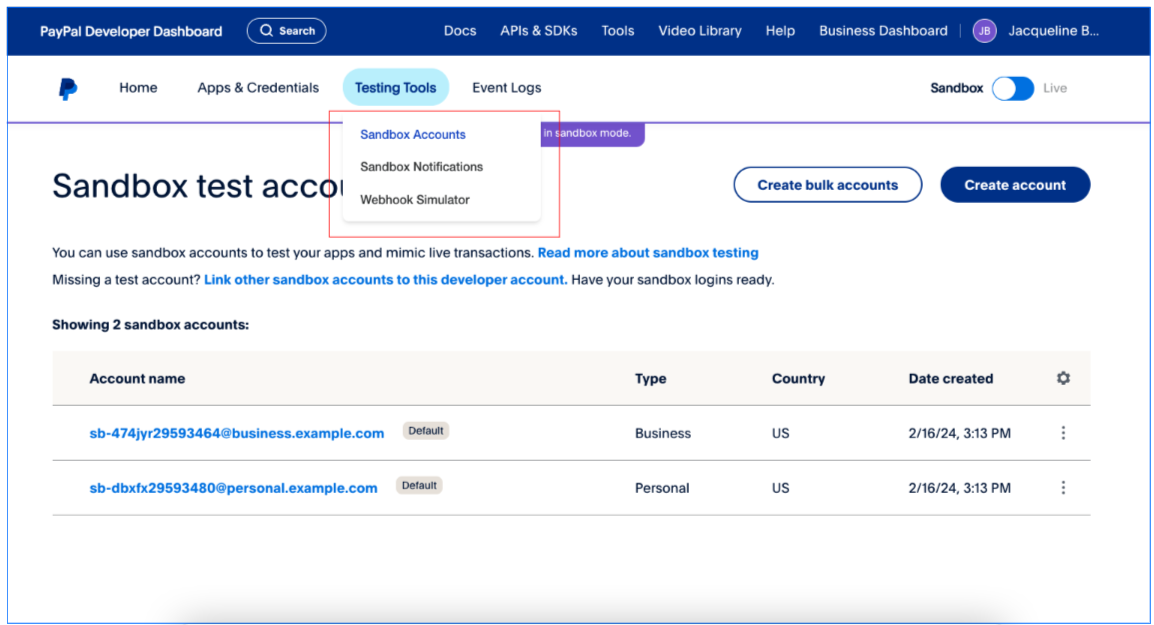Image resolution: width=1154 pixels, height=625 pixels.
Task: Click the Search box in header
Action: coord(286,31)
